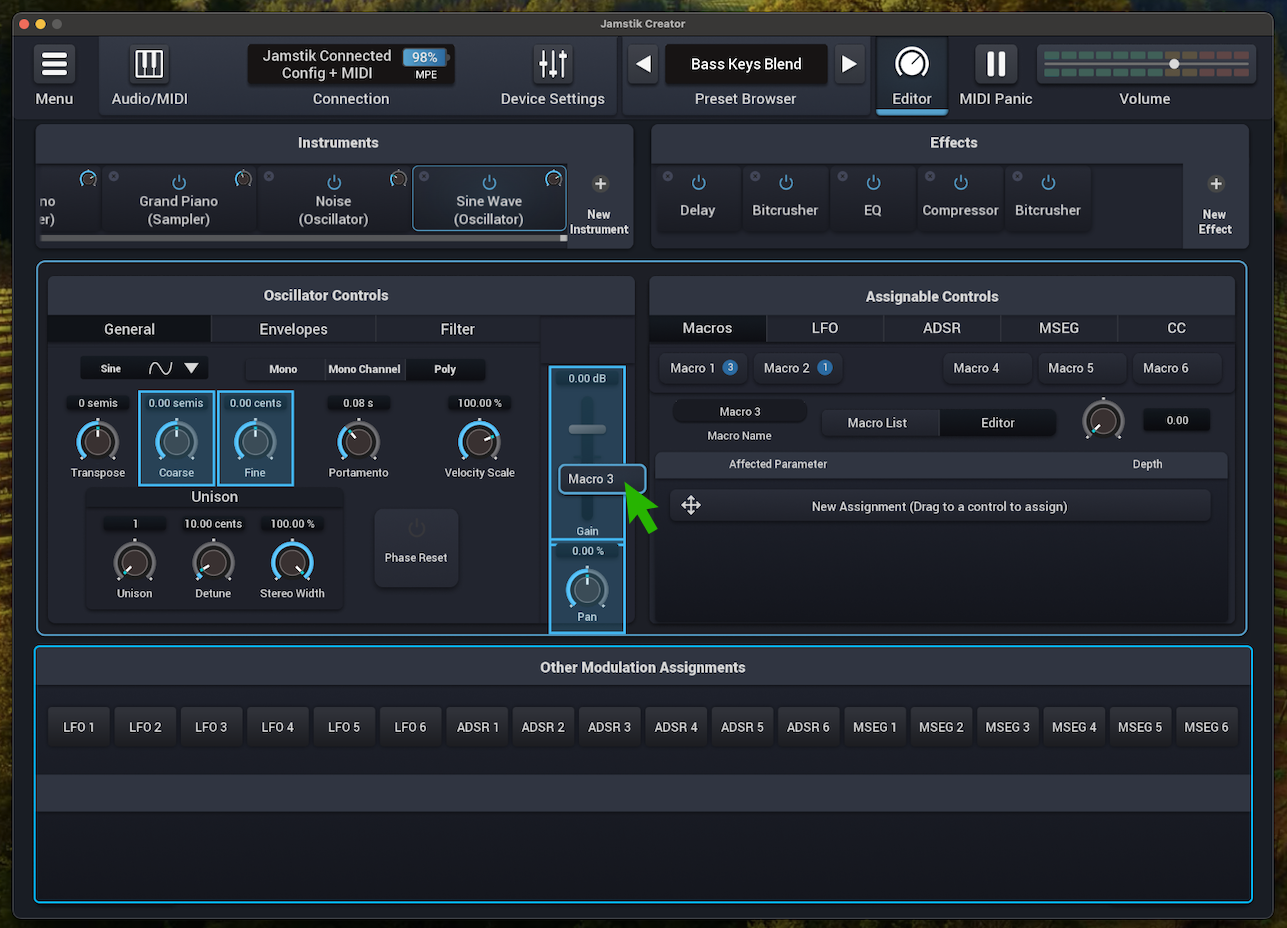The width and height of the screenshot is (1287, 928).
Task: Open the Bass Keys Blend preset selector
Action: (x=746, y=64)
